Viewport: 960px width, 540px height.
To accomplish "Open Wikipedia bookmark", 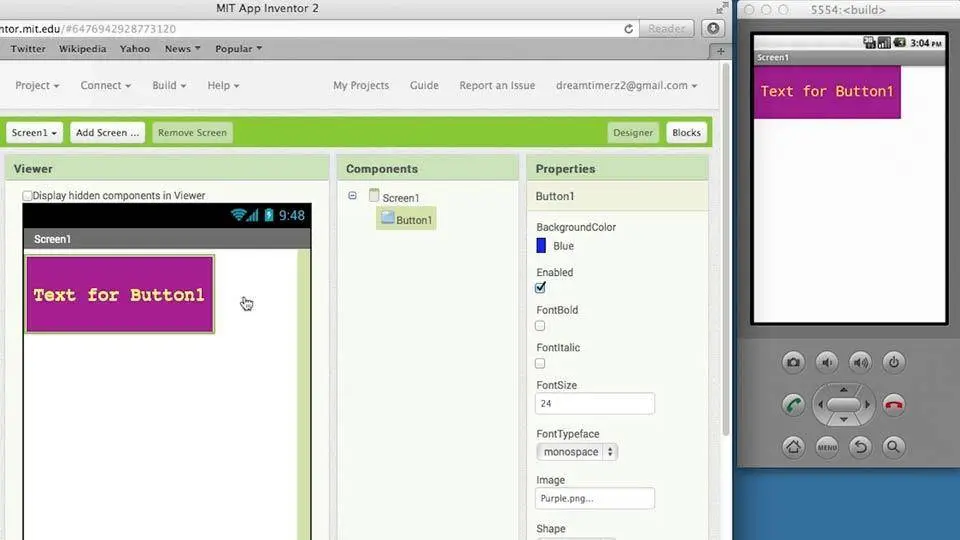I will (x=83, y=48).
